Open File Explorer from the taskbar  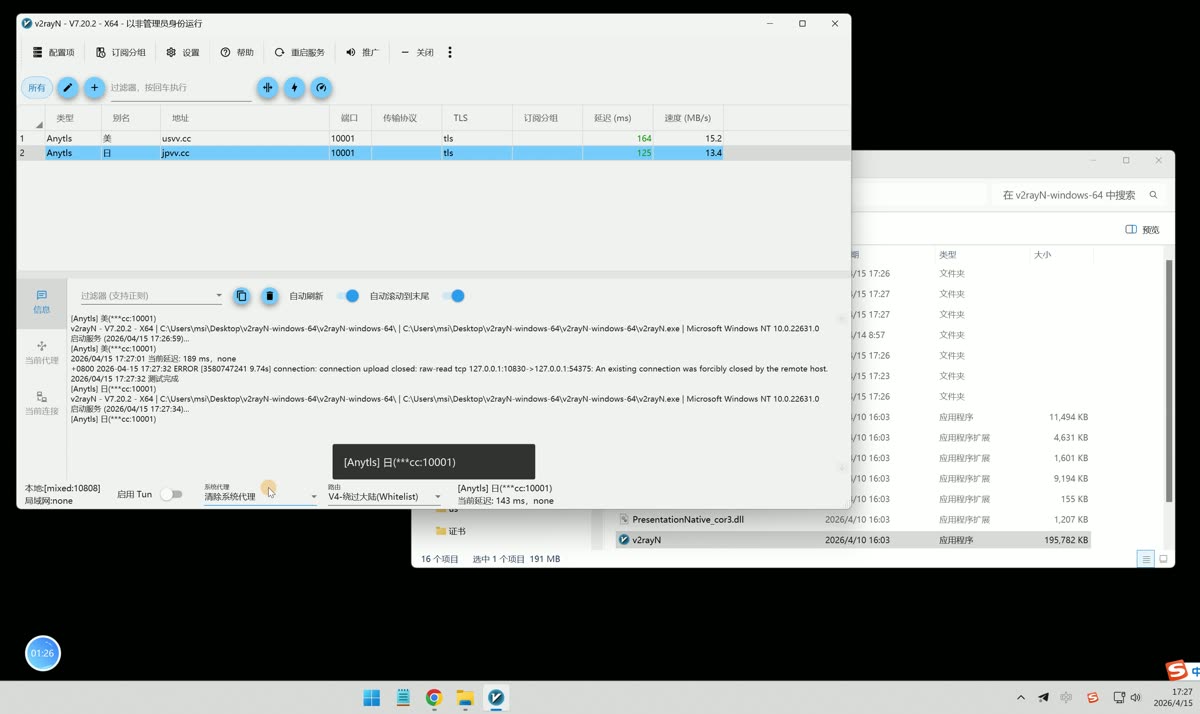pos(465,698)
